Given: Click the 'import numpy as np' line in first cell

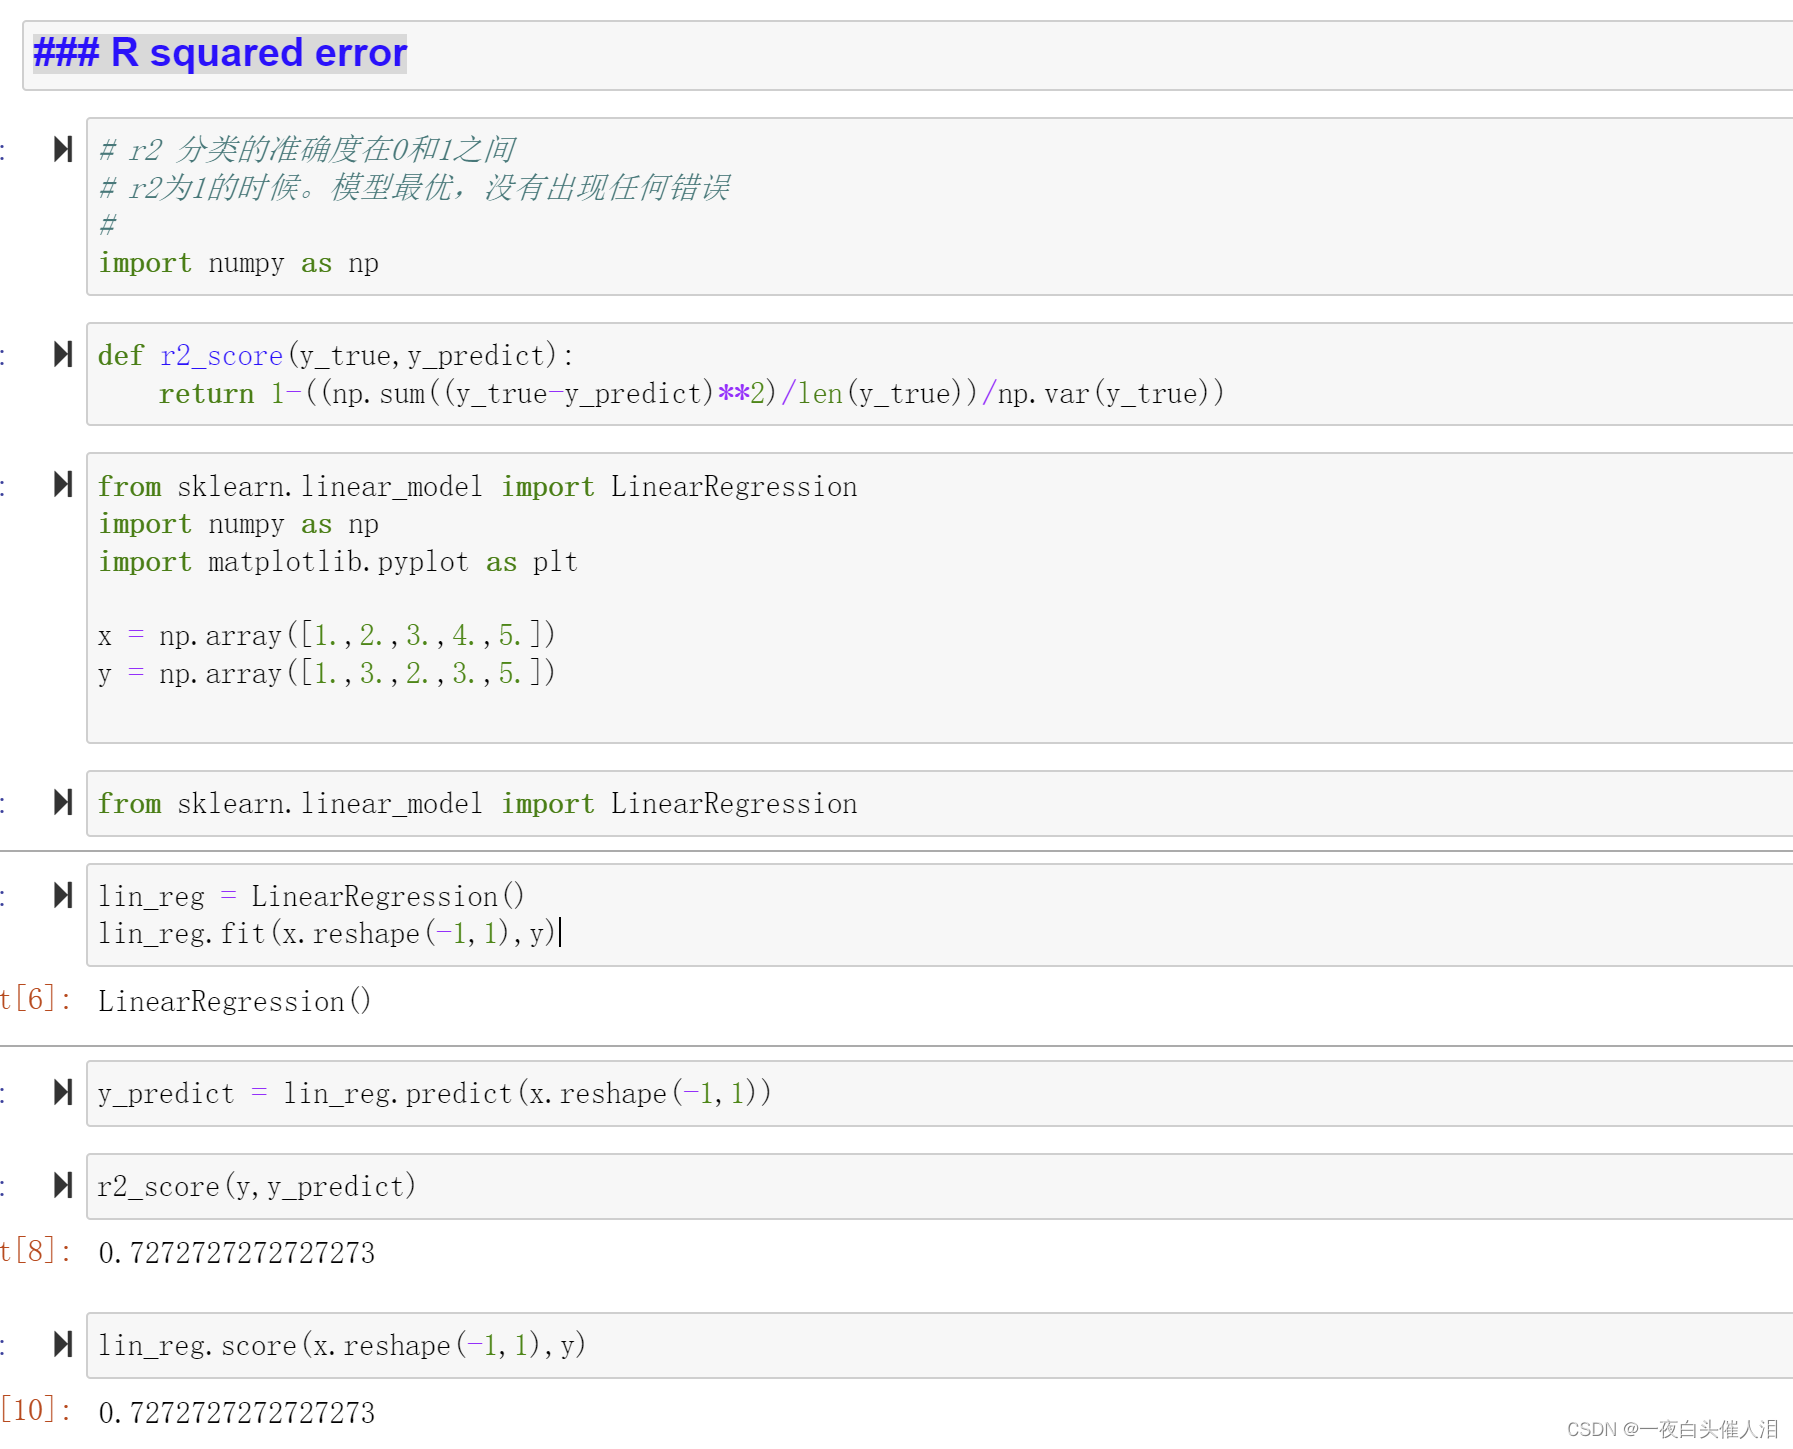Looking at the screenshot, I should pos(238,263).
